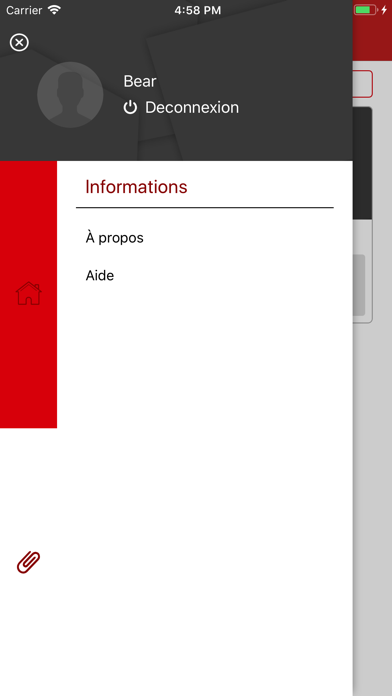Open the home icon in red sidebar

[x=28, y=293]
